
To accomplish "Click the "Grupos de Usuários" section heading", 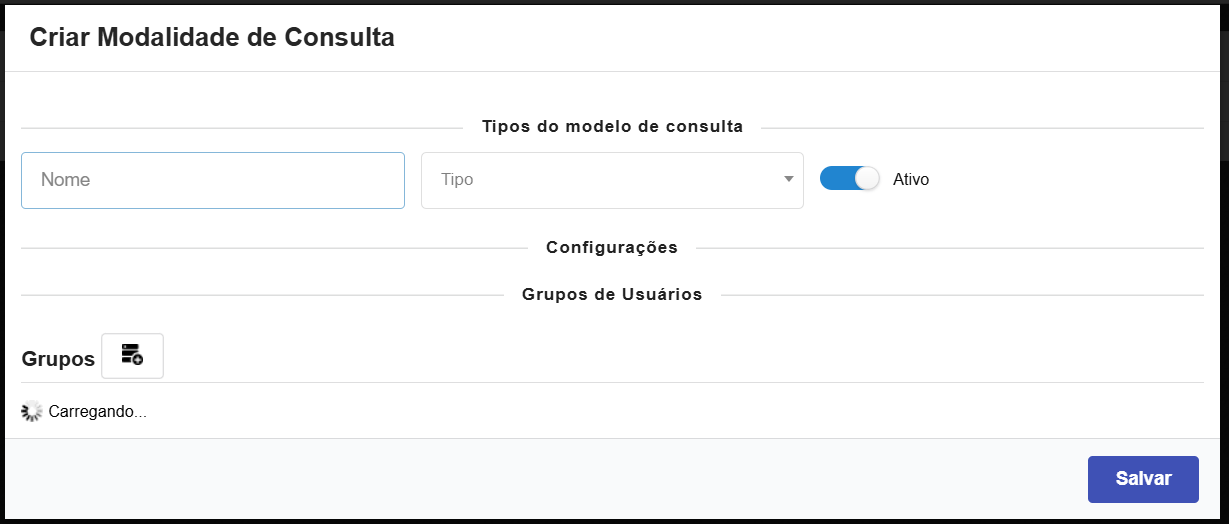I will [612, 295].
